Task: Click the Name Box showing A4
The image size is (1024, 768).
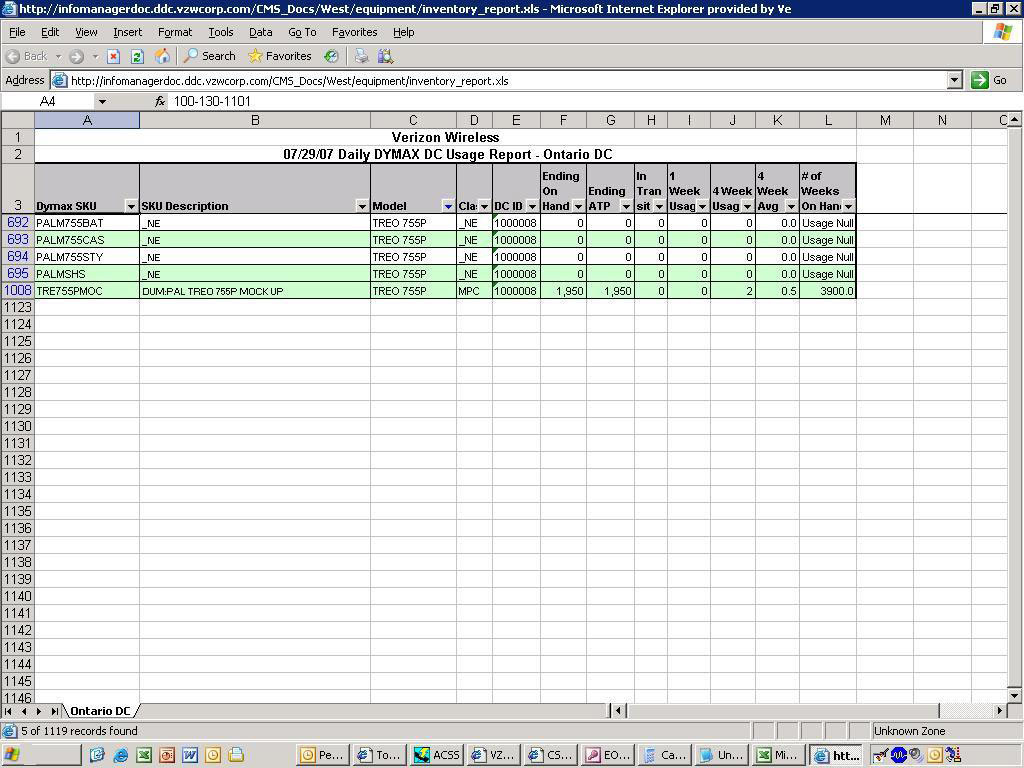Action: (x=48, y=101)
